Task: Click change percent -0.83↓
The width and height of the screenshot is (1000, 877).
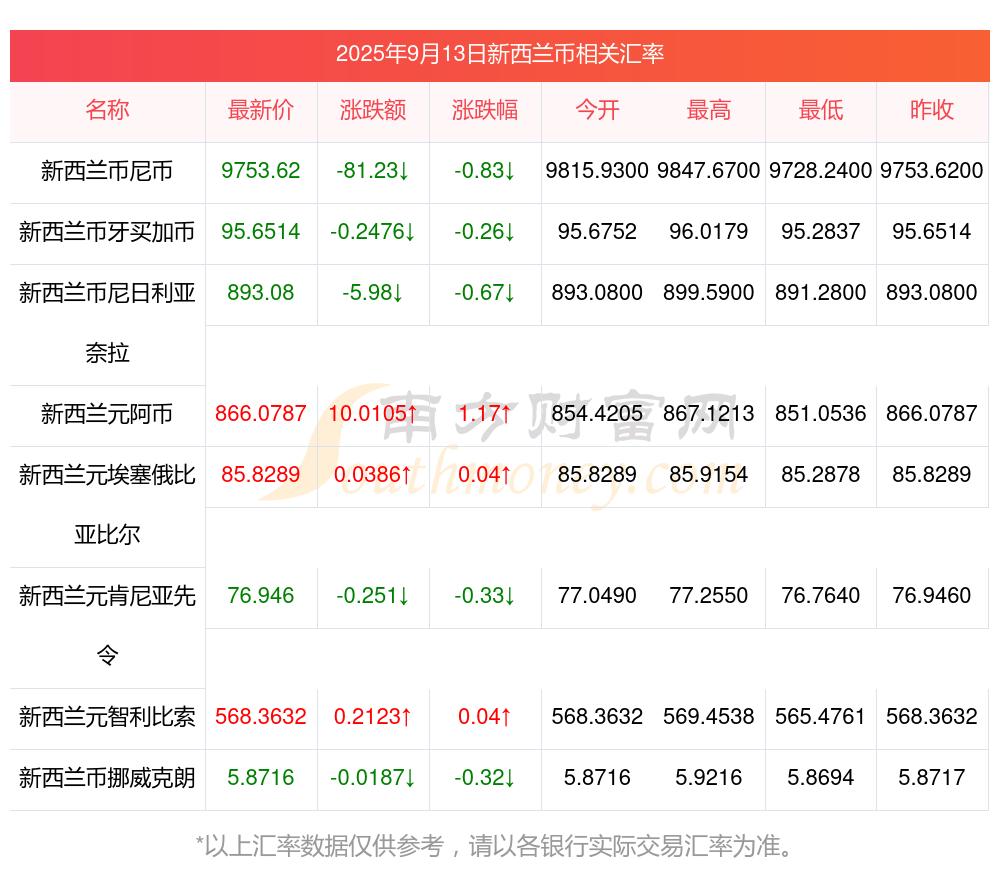Action: tap(485, 170)
